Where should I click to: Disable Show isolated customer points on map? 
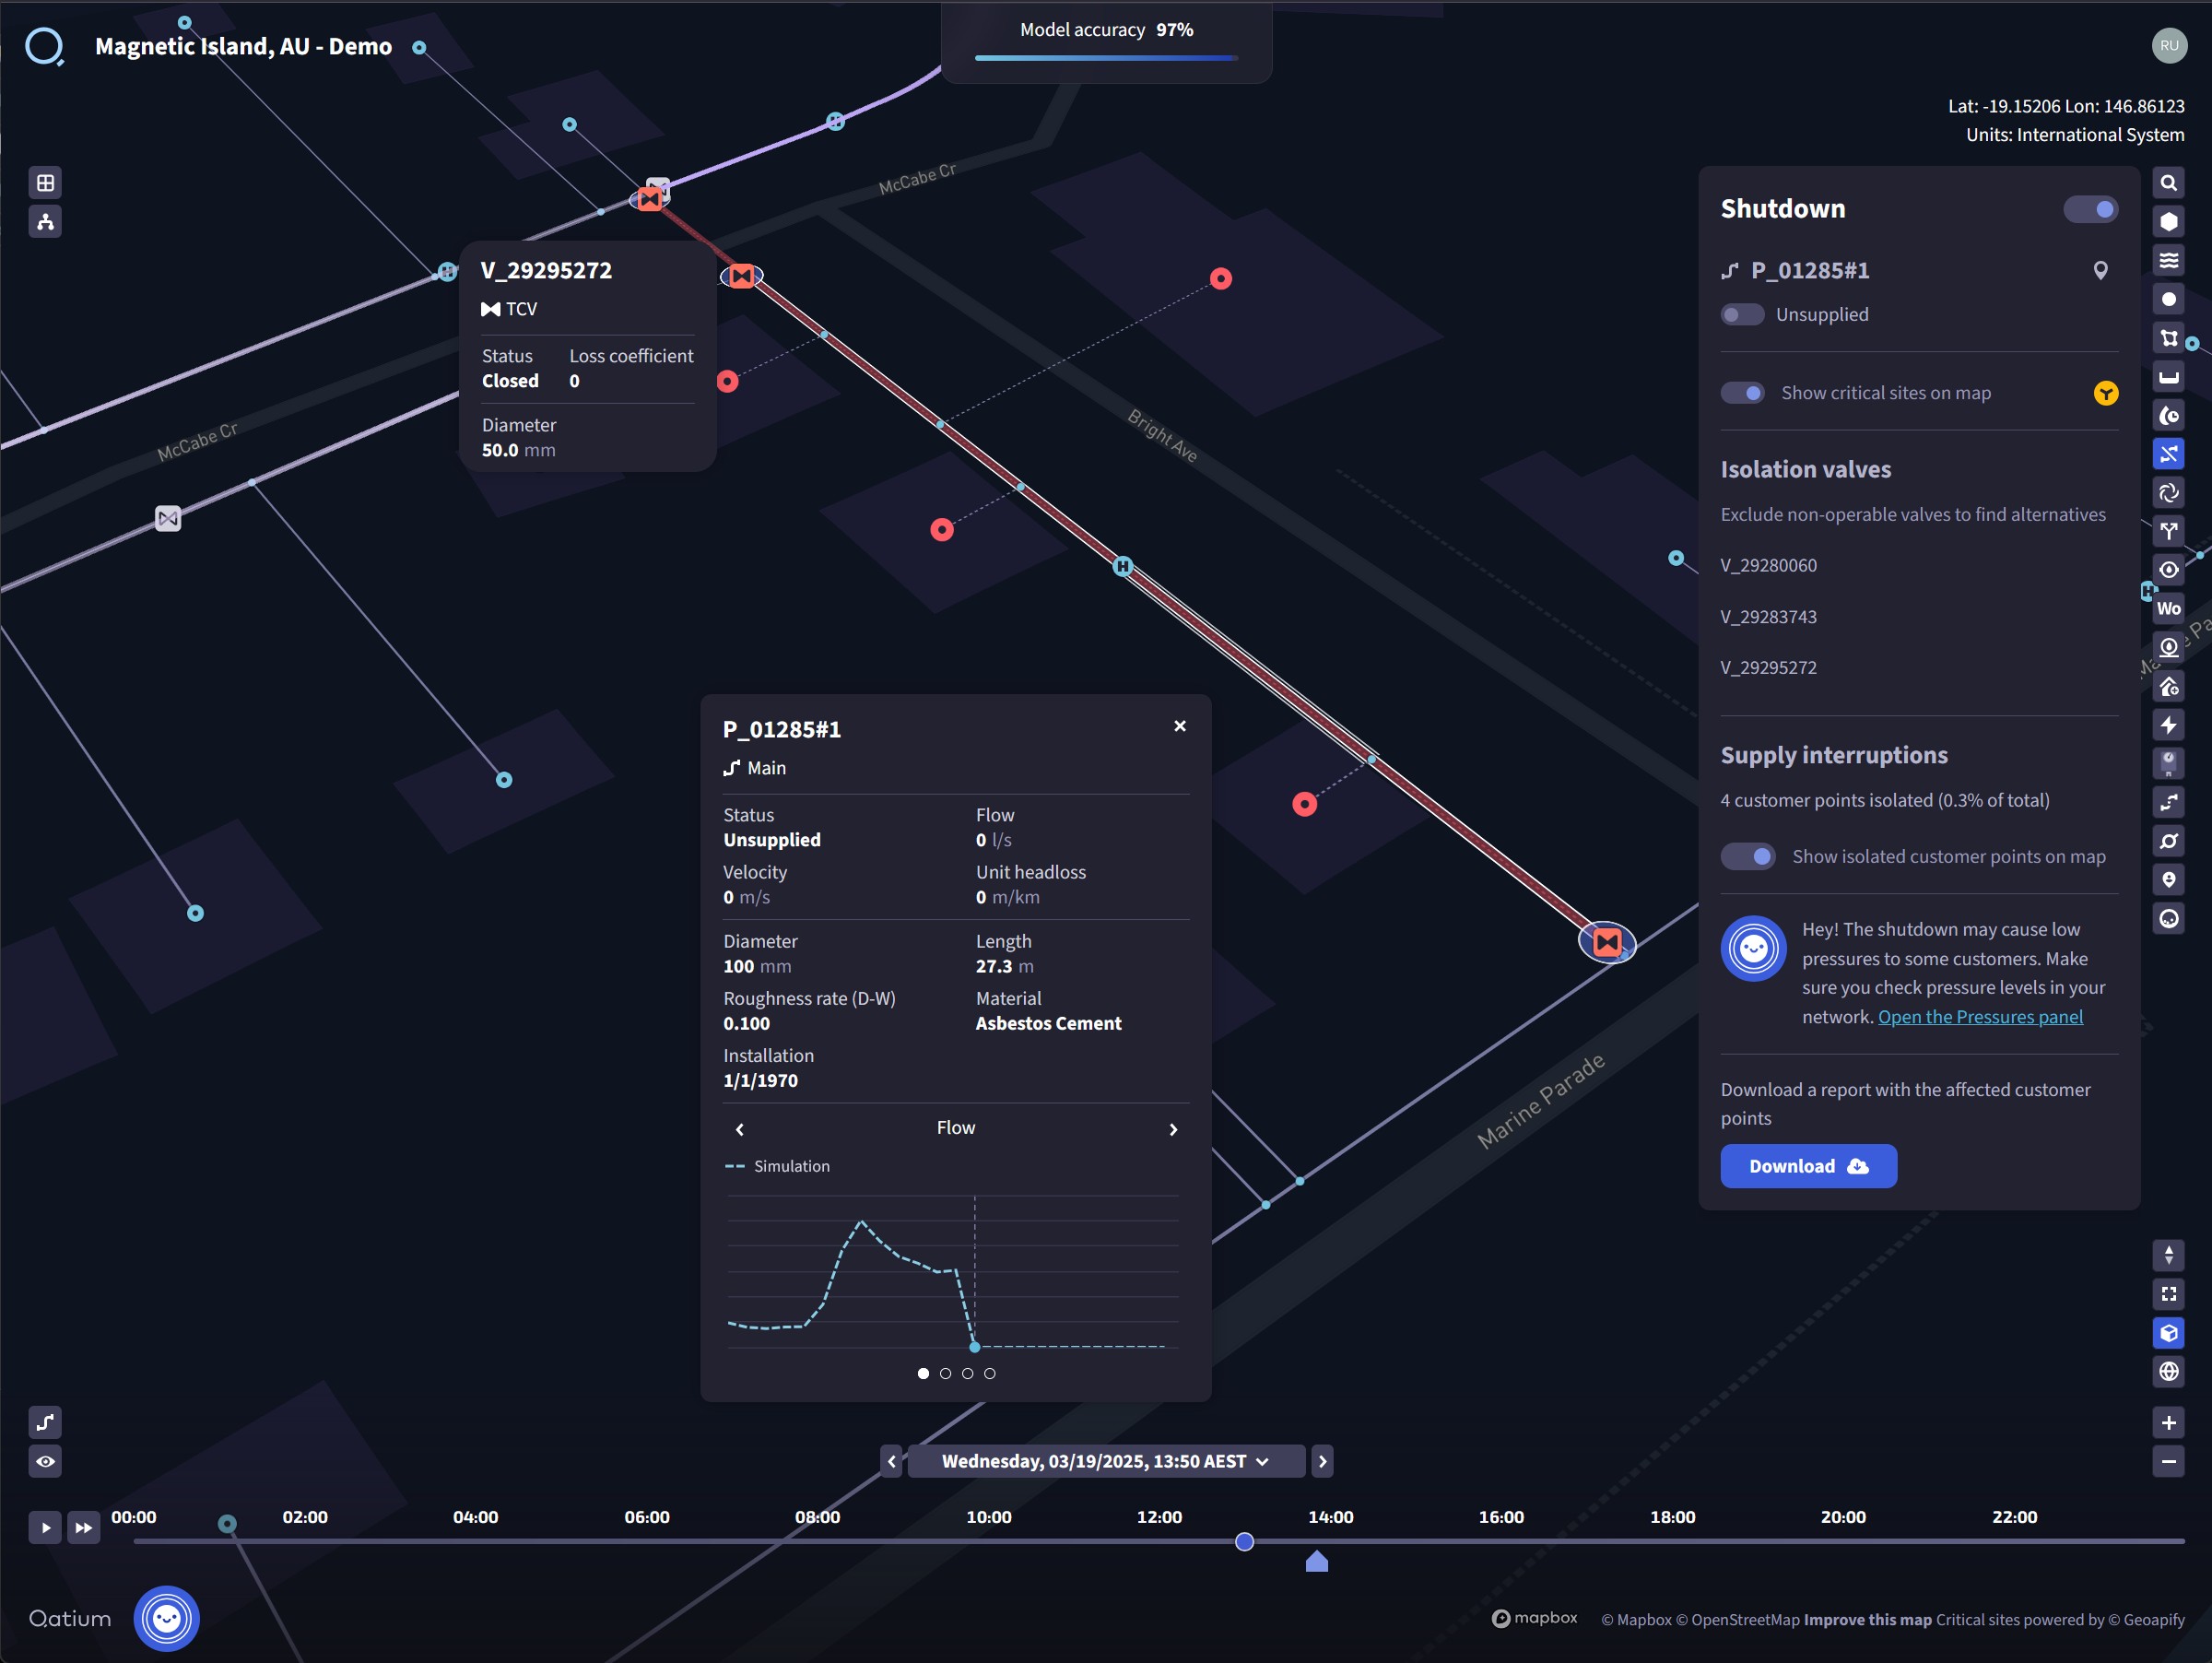click(x=1748, y=856)
